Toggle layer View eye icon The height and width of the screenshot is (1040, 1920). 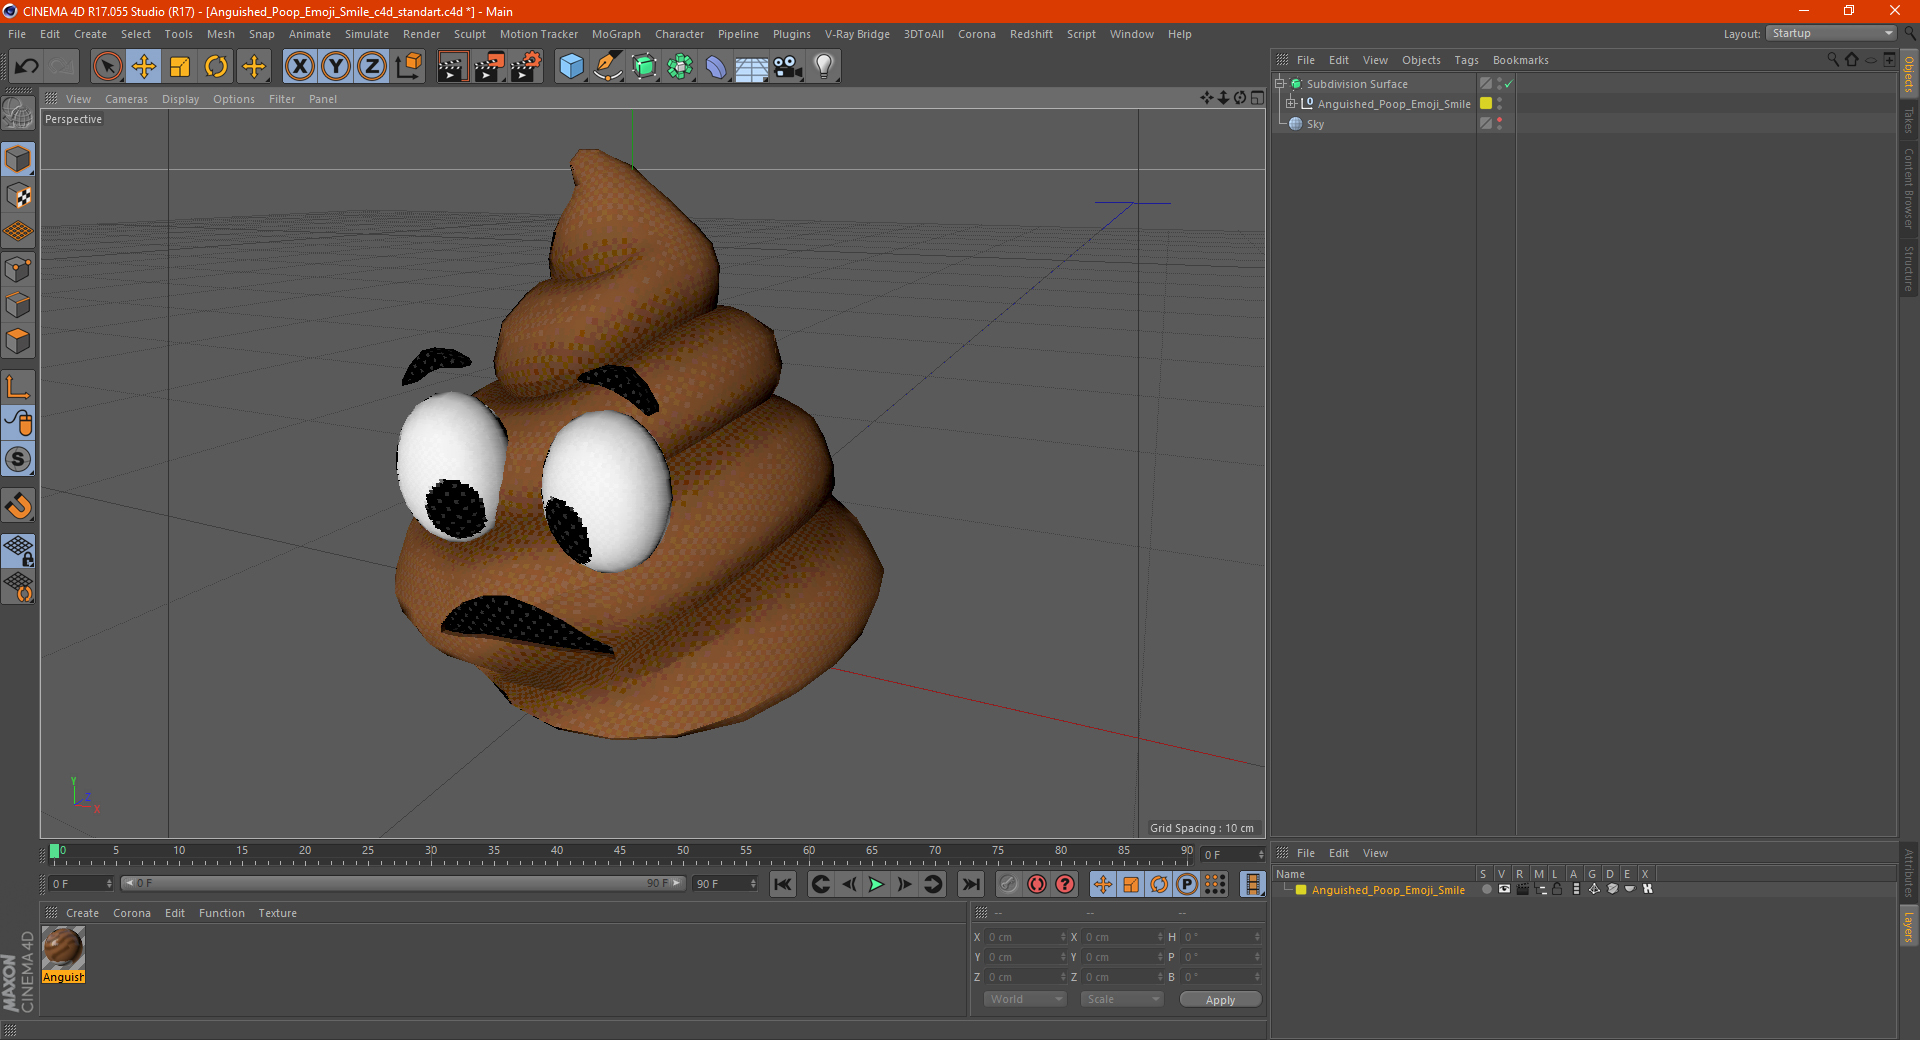click(x=1504, y=889)
